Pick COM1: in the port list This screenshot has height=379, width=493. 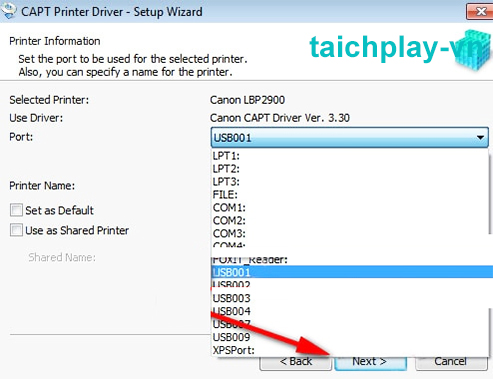[350, 208]
